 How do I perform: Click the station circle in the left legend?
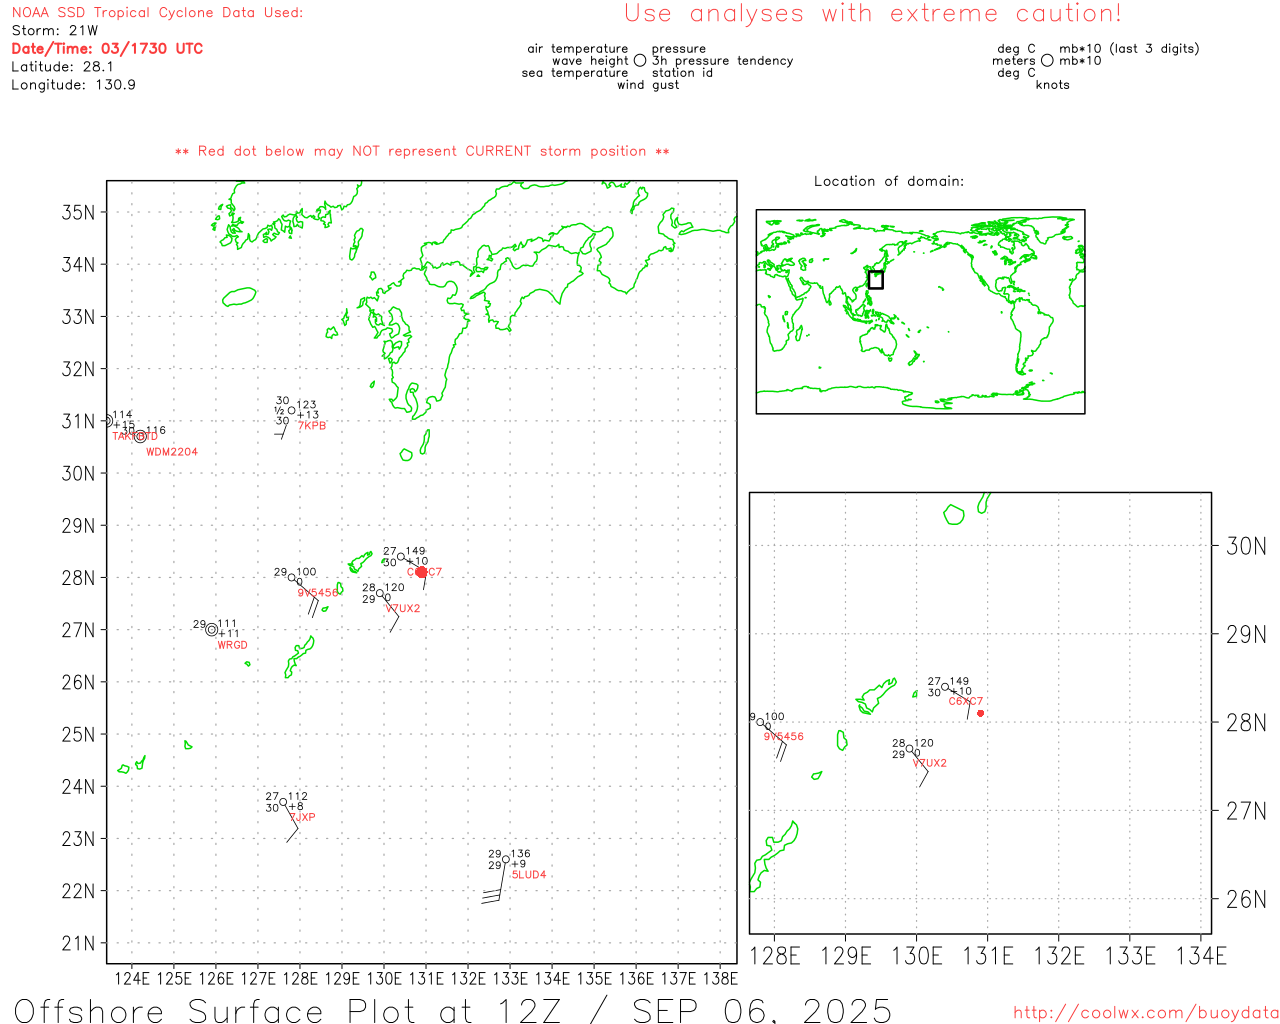pyautogui.click(x=640, y=61)
